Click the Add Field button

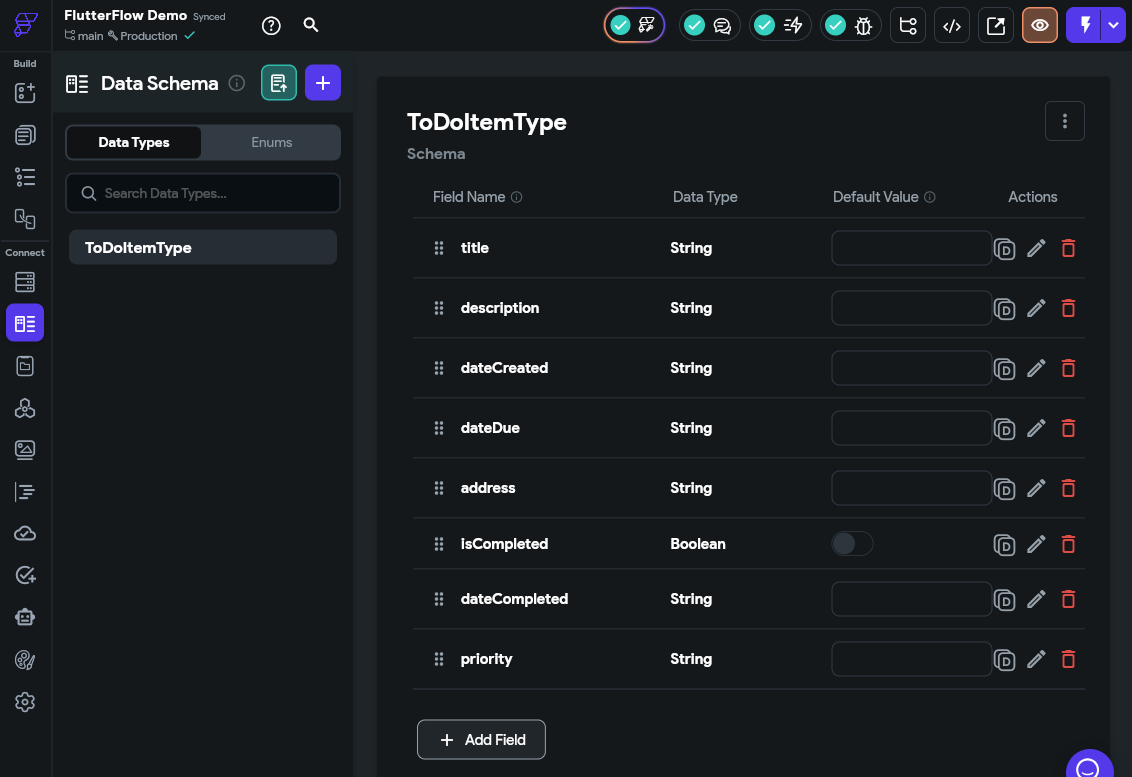(x=481, y=739)
